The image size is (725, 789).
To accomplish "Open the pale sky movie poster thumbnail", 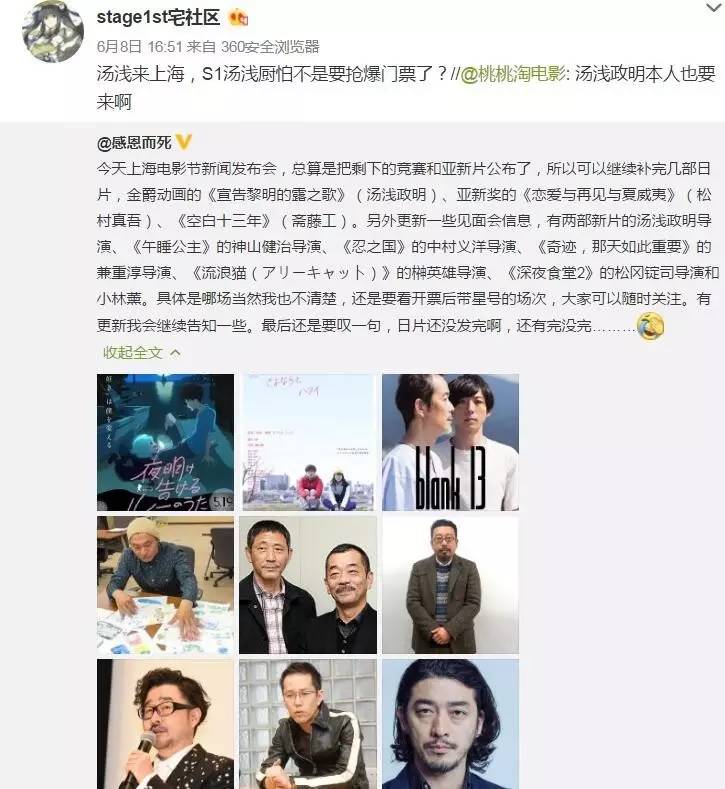I will click(308, 442).
